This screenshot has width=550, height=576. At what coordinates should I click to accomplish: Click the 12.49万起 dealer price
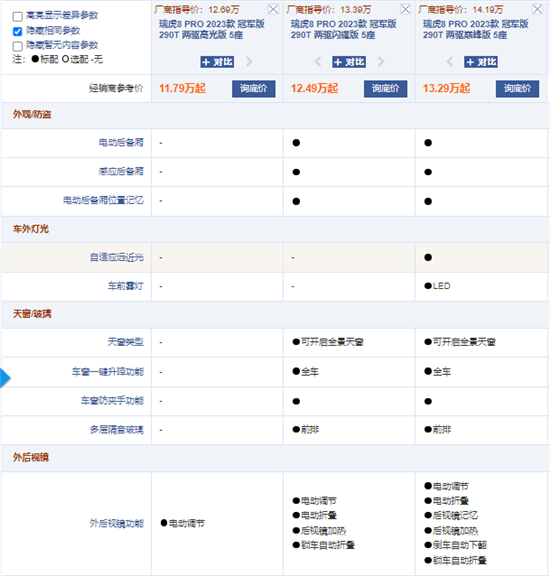point(314,89)
